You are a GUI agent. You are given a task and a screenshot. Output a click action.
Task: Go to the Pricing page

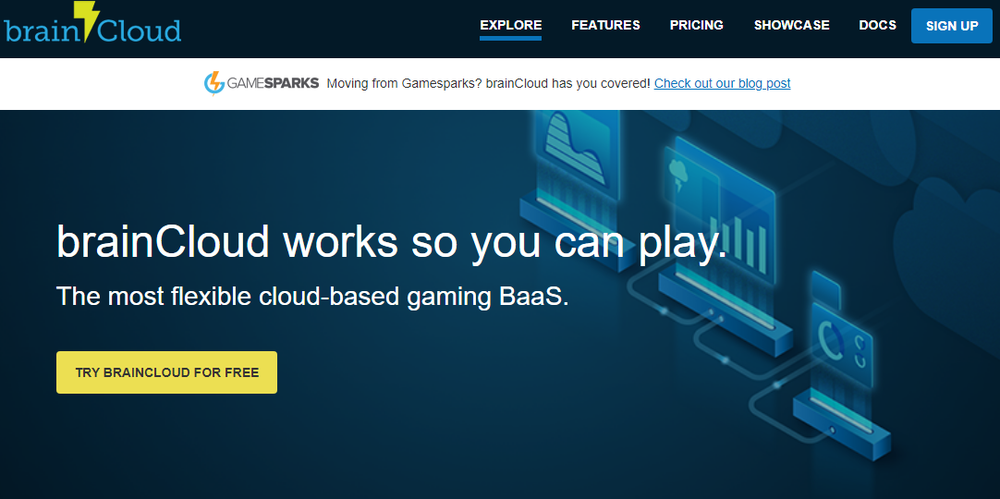point(696,26)
